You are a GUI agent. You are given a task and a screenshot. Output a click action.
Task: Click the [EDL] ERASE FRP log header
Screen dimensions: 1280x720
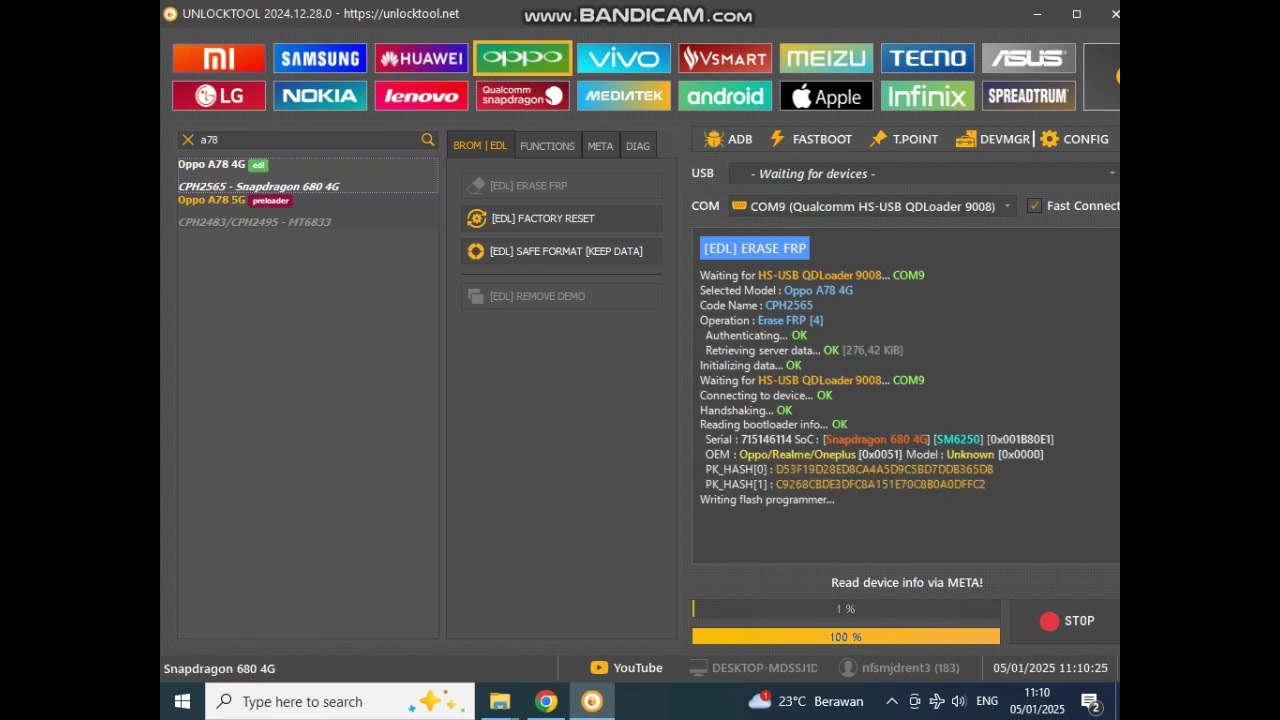pos(755,248)
